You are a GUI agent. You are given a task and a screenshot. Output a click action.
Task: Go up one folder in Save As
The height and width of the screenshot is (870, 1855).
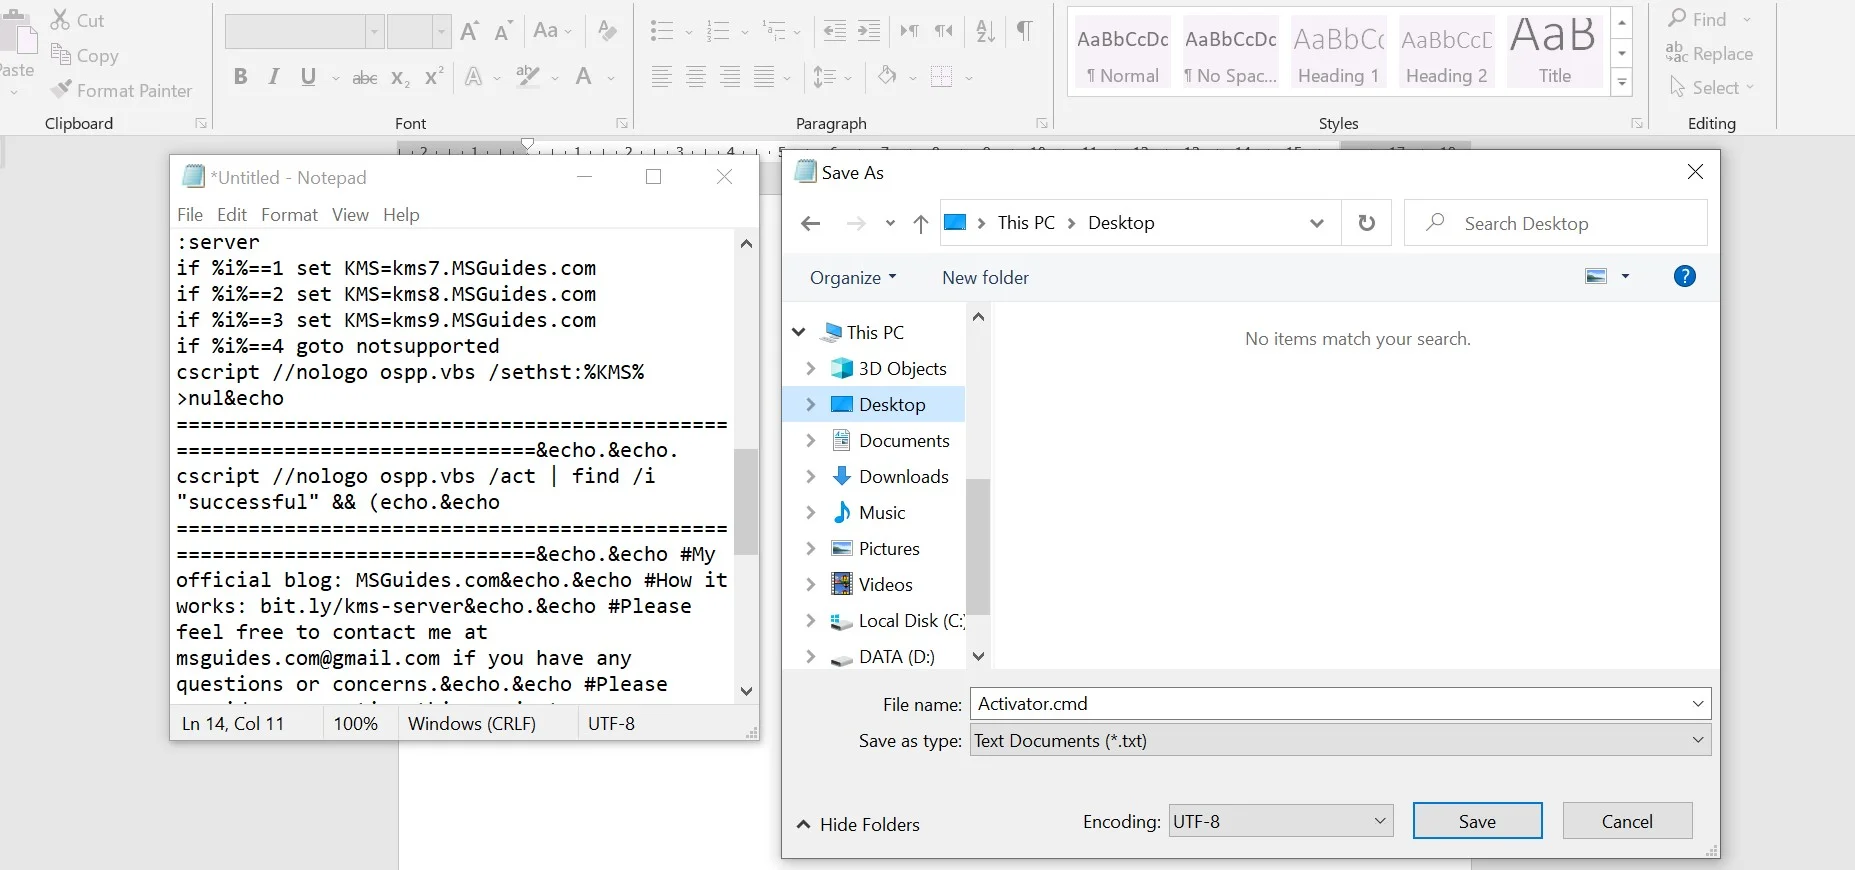click(x=921, y=224)
